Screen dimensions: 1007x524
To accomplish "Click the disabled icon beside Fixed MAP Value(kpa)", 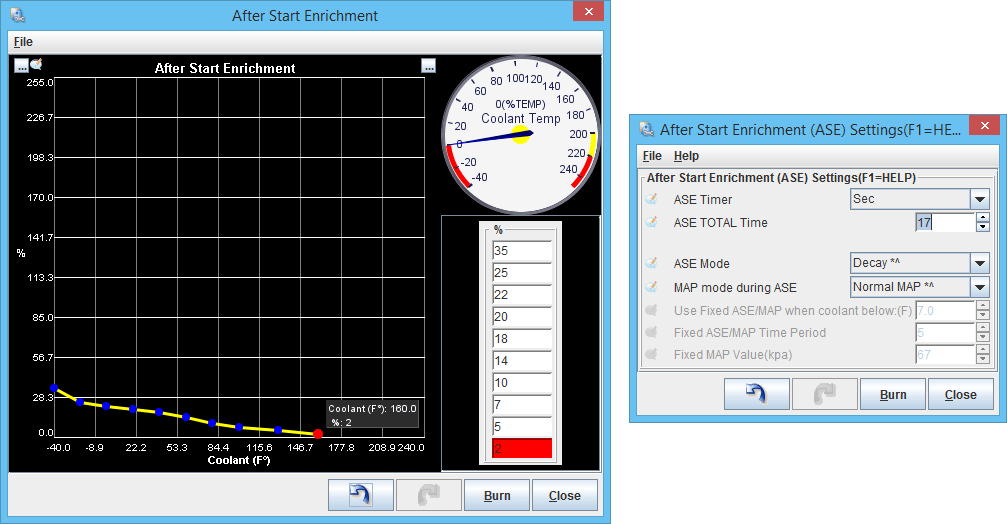I will click(652, 354).
